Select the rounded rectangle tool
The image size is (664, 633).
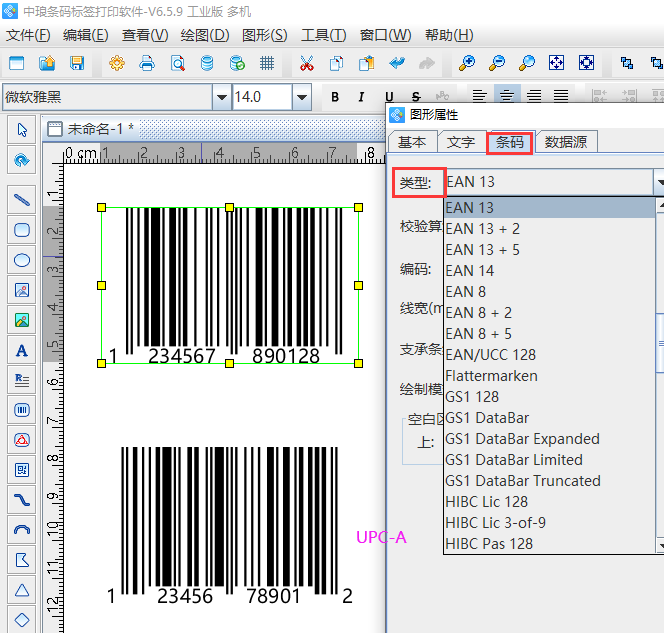[x=22, y=230]
